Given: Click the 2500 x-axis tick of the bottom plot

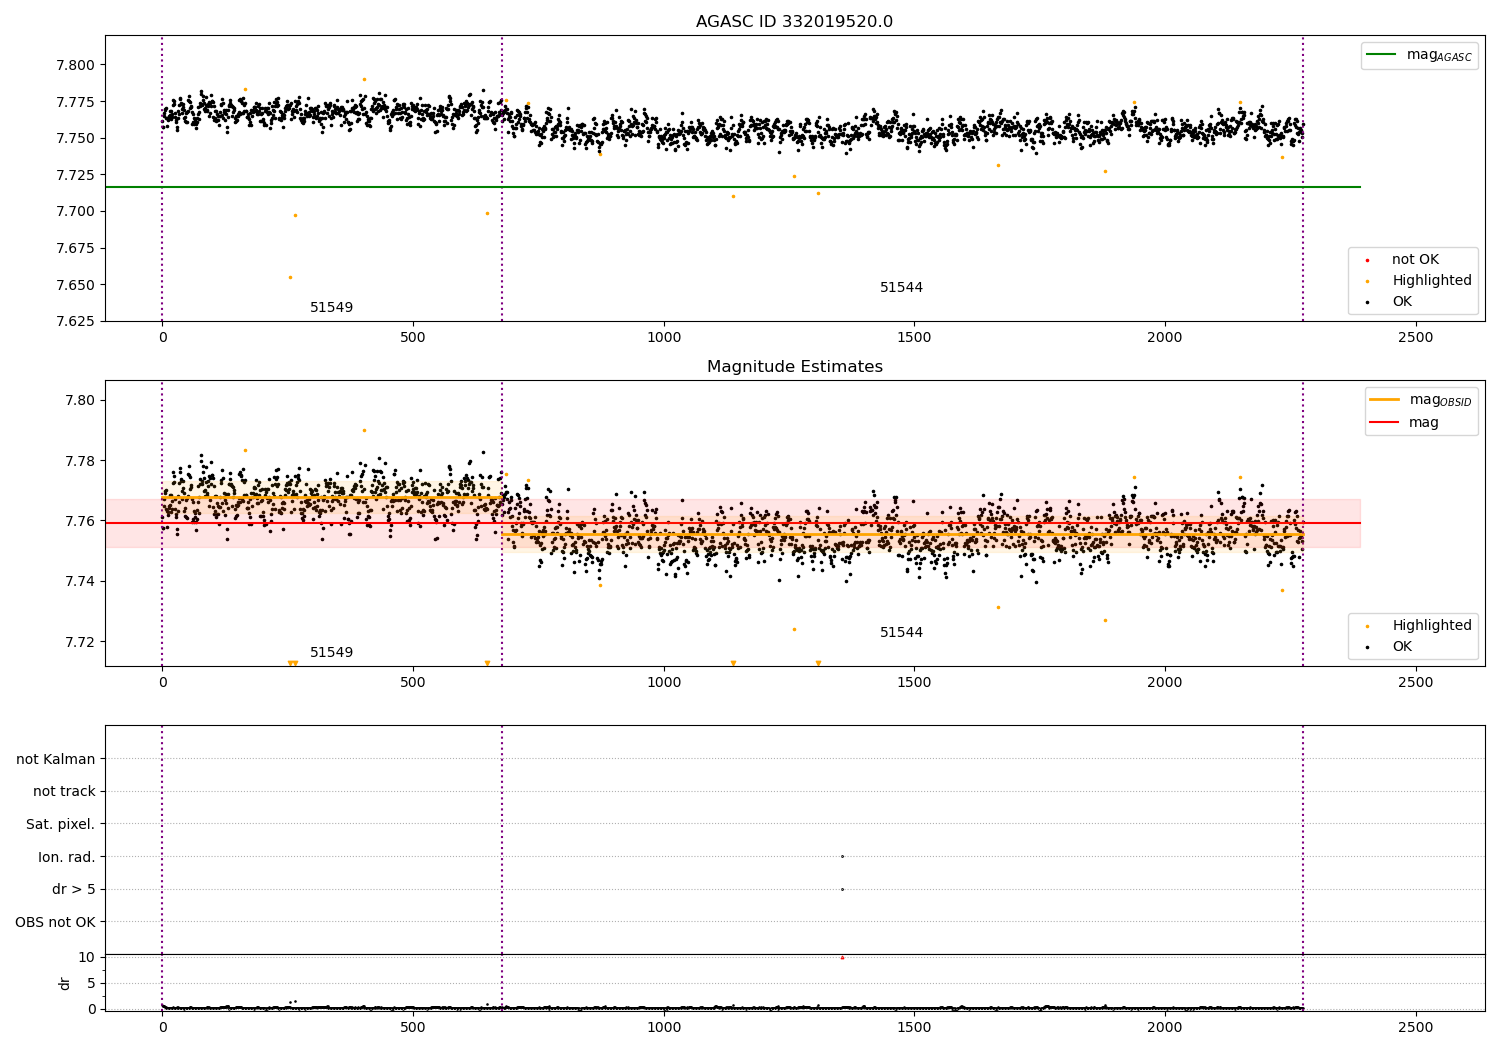Looking at the screenshot, I should pyautogui.click(x=1415, y=1027).
